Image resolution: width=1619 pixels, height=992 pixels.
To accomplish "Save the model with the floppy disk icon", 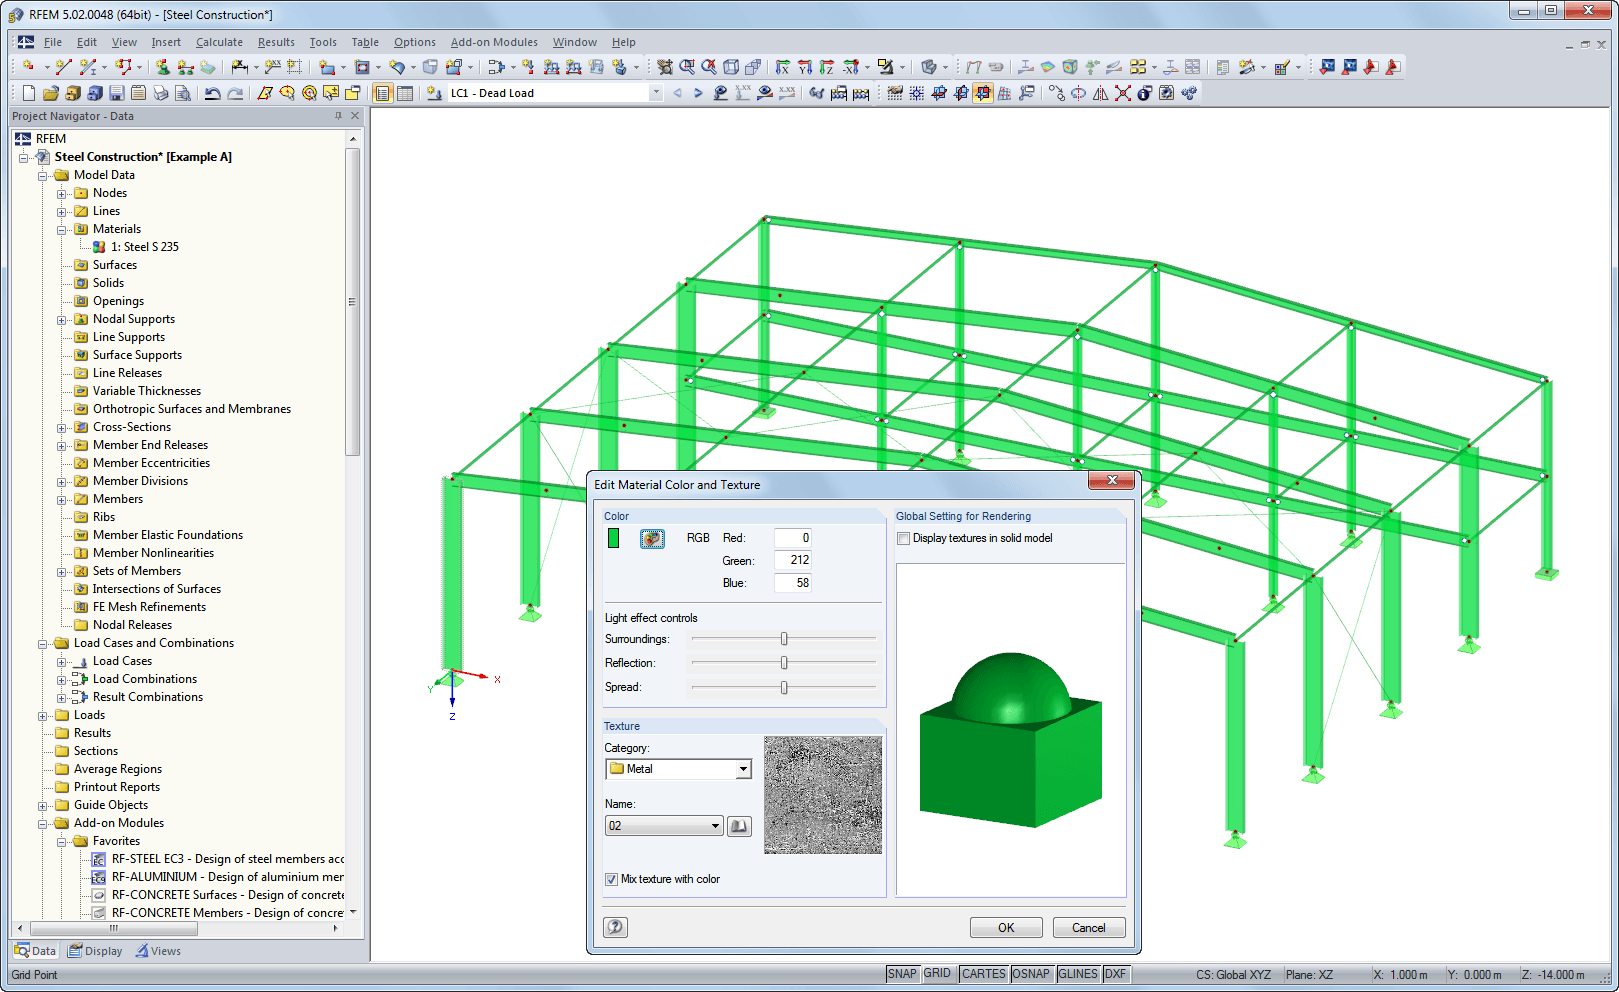I will point(116,93).
